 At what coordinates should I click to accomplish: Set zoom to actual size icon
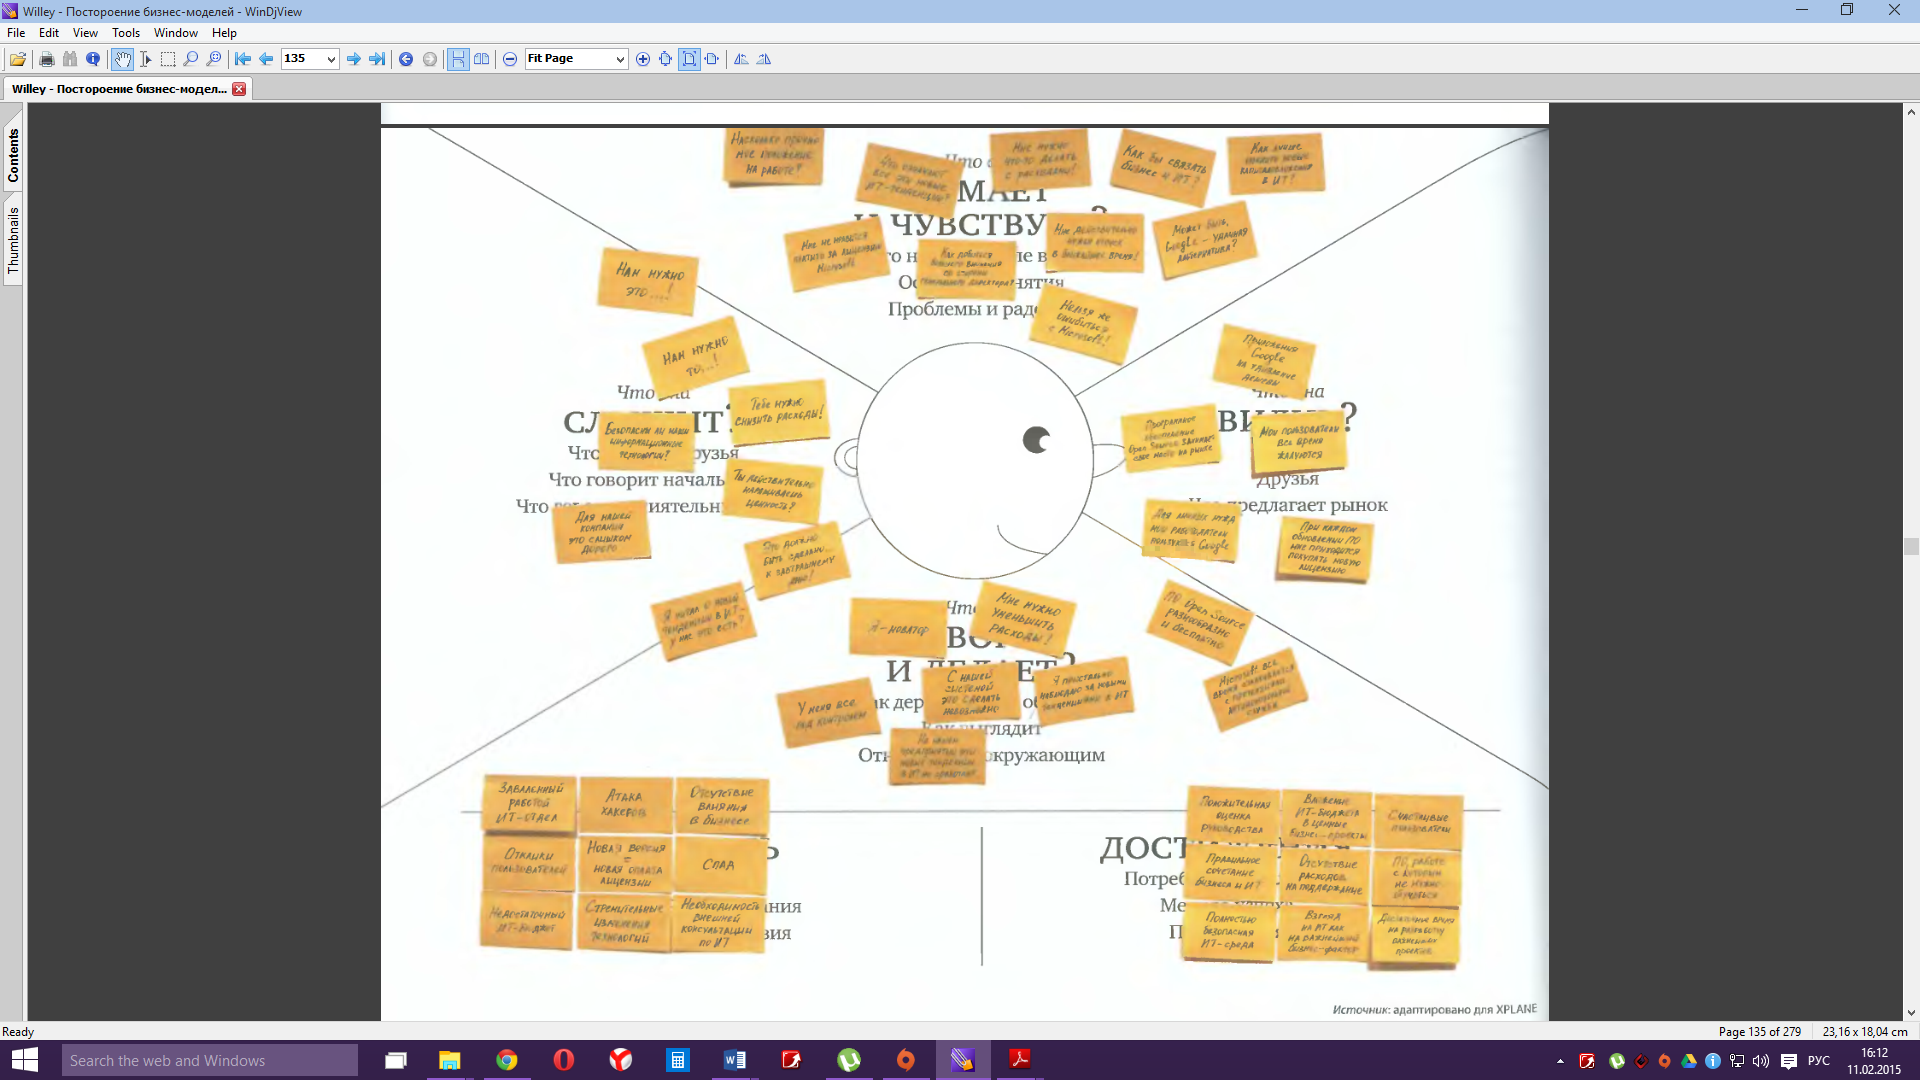click(x=666, y=59)
